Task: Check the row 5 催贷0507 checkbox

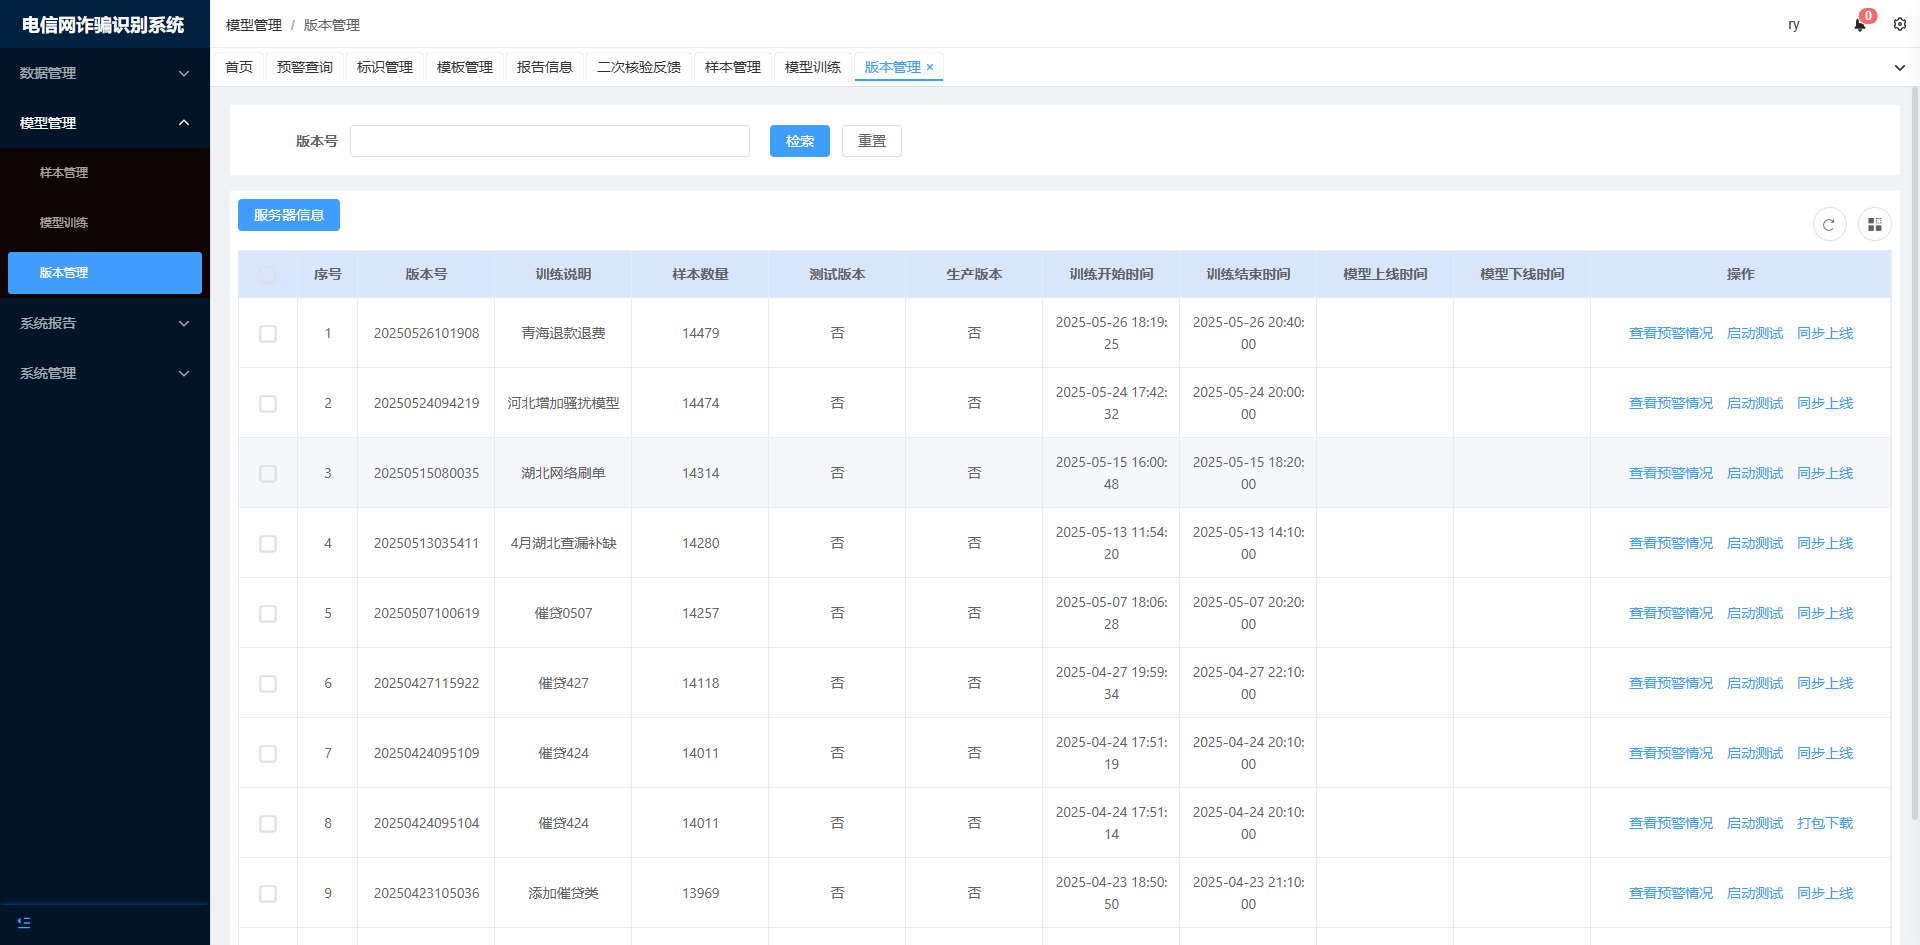Action: 268,614
